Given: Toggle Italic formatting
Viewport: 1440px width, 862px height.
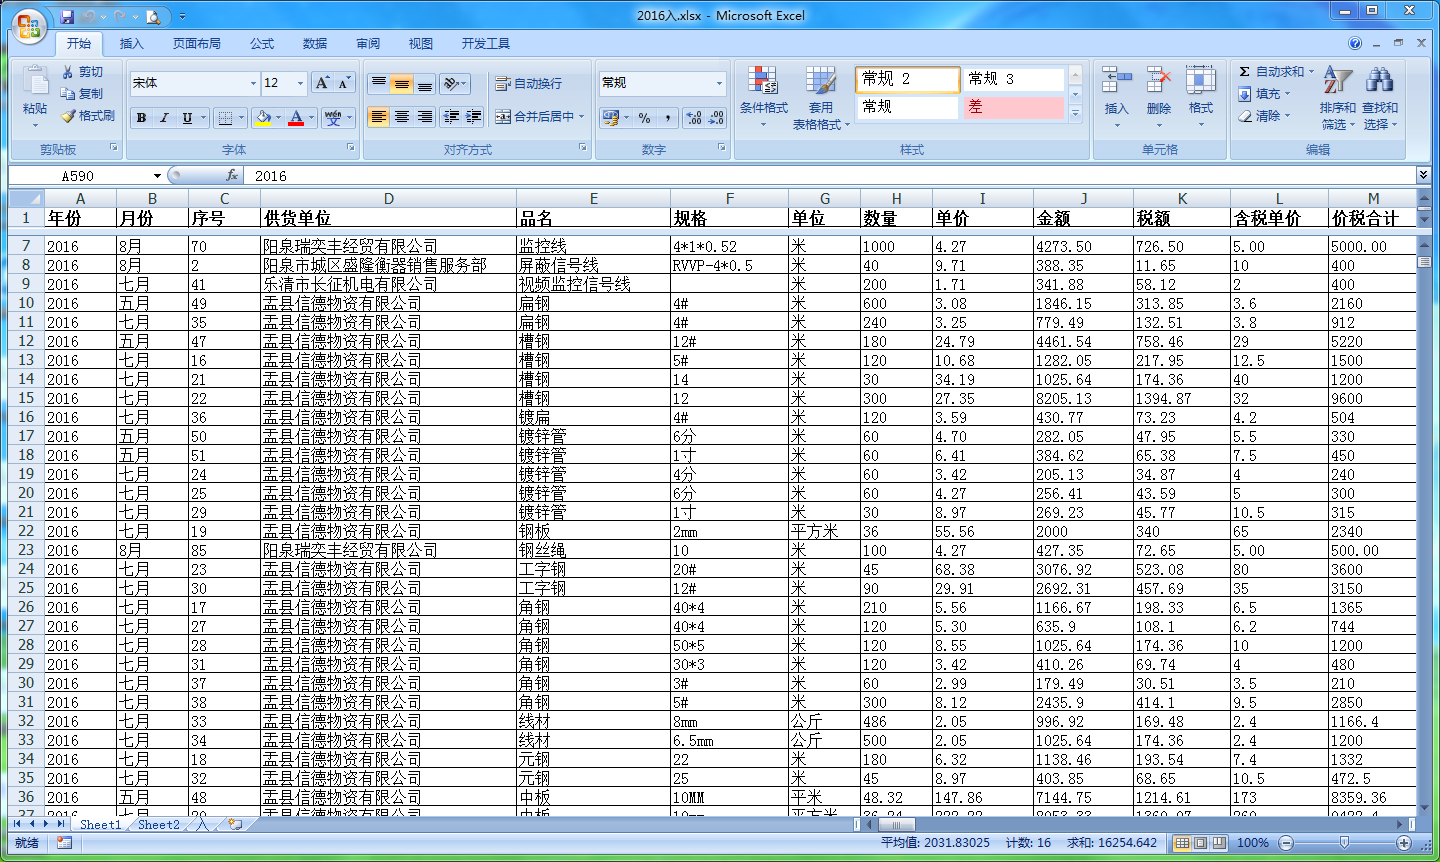Looking at the screenshot, I should 164,117.
